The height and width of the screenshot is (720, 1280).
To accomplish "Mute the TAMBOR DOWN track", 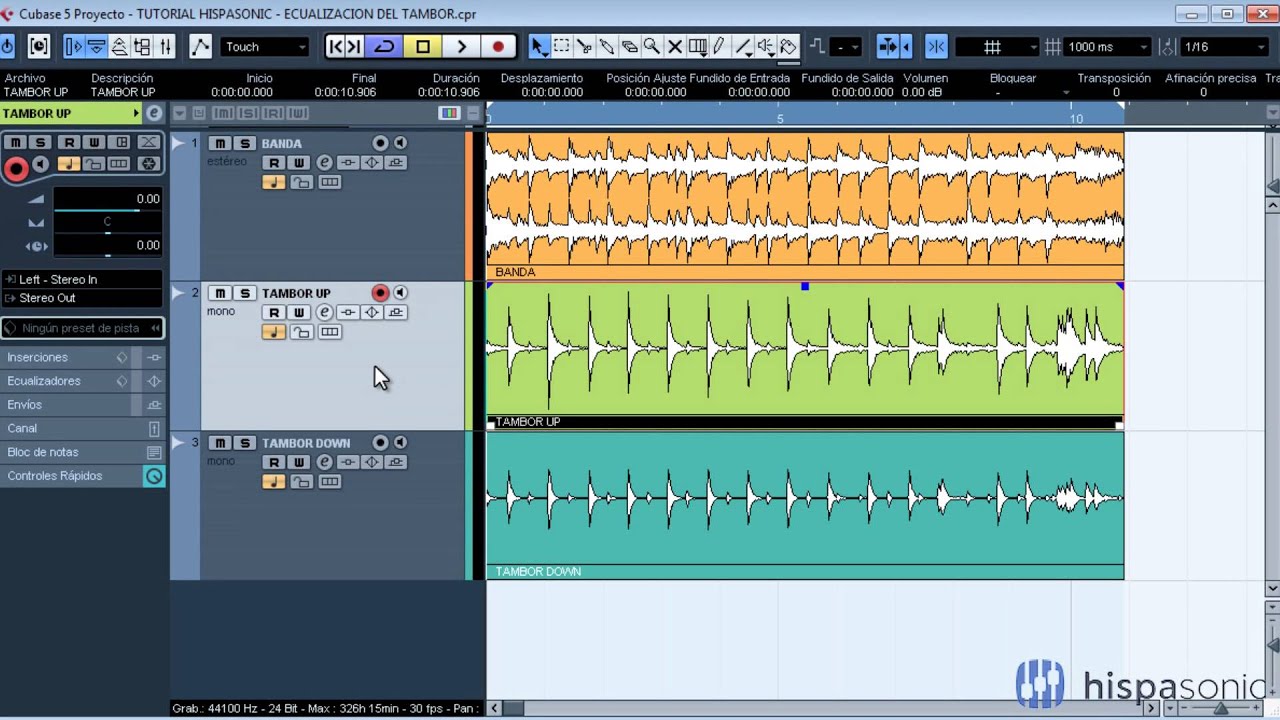I will coord(221,443).
